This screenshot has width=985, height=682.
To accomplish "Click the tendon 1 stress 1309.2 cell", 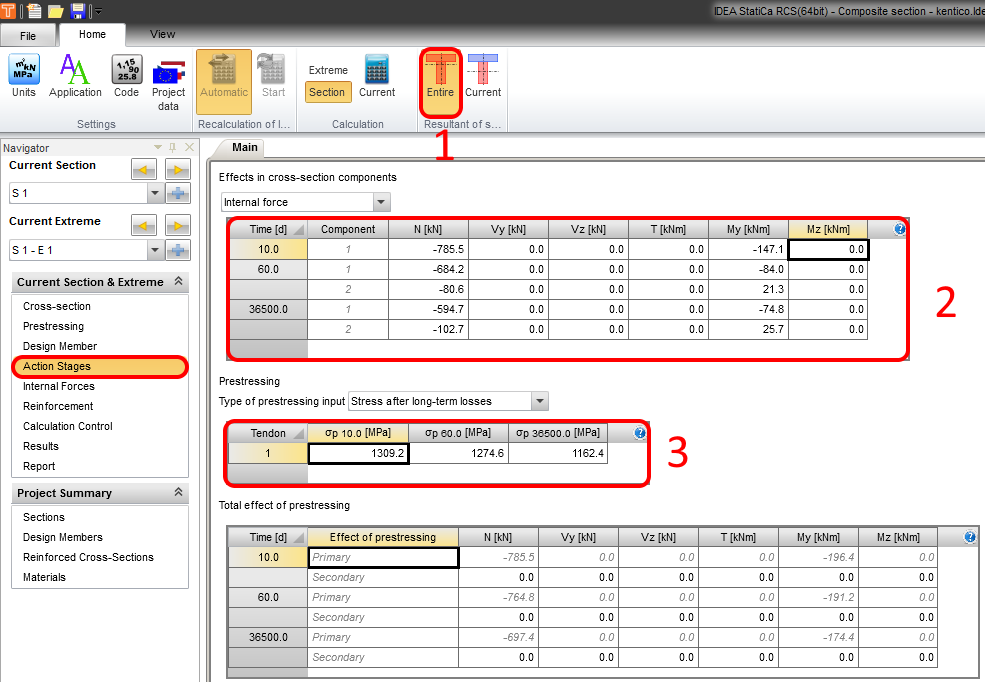I will tap(358, 453).
